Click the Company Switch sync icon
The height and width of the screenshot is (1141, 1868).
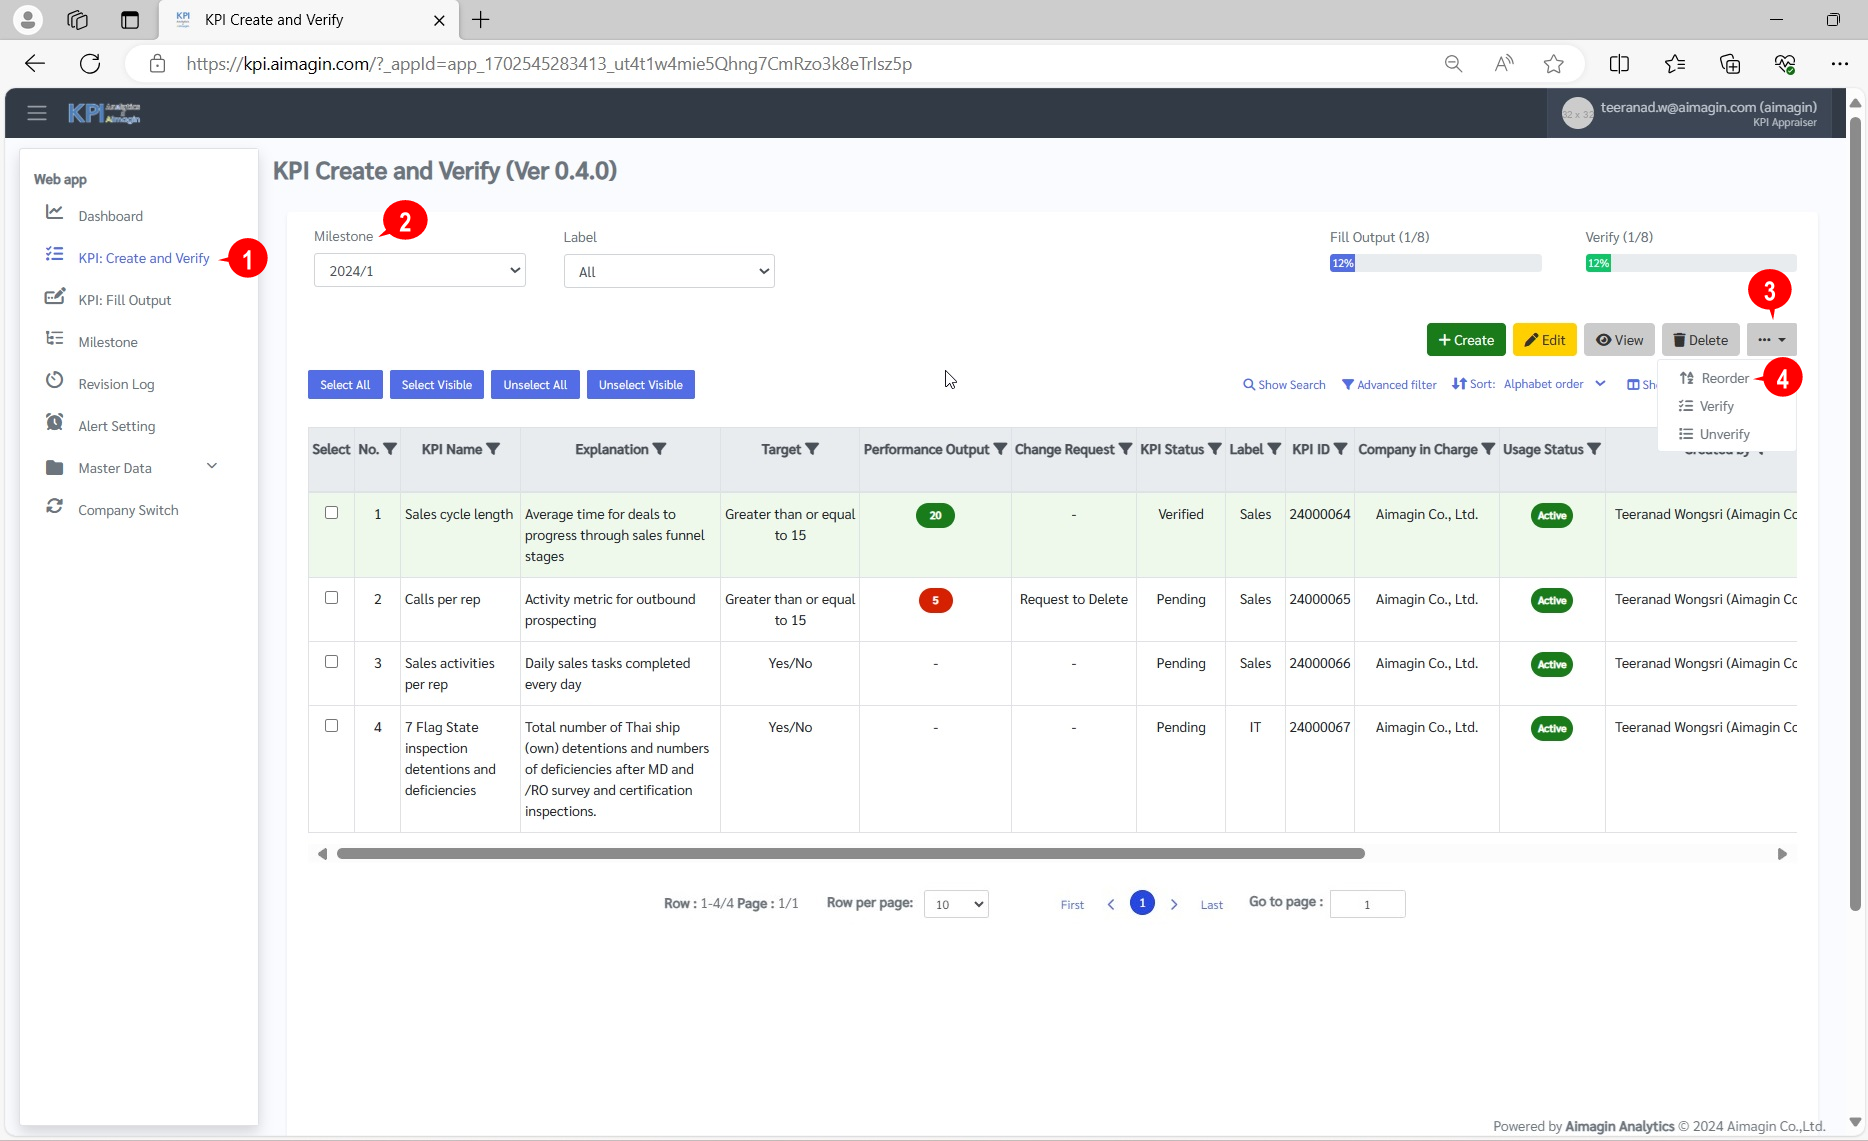click(x=55, y=507)
